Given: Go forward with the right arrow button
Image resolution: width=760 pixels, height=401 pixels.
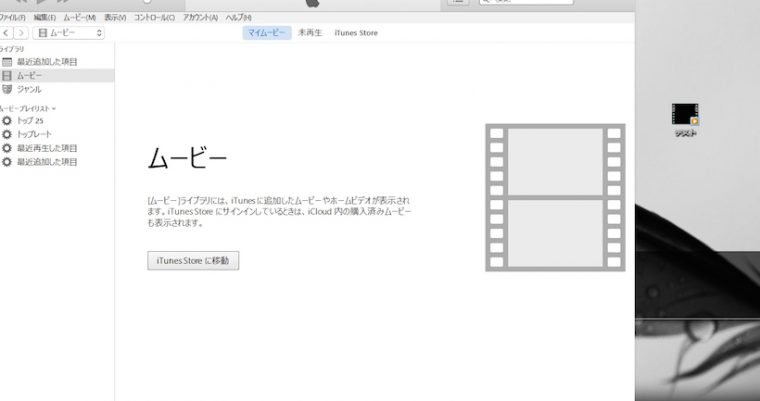Looking at the screenshot, I should click(21, 33).
